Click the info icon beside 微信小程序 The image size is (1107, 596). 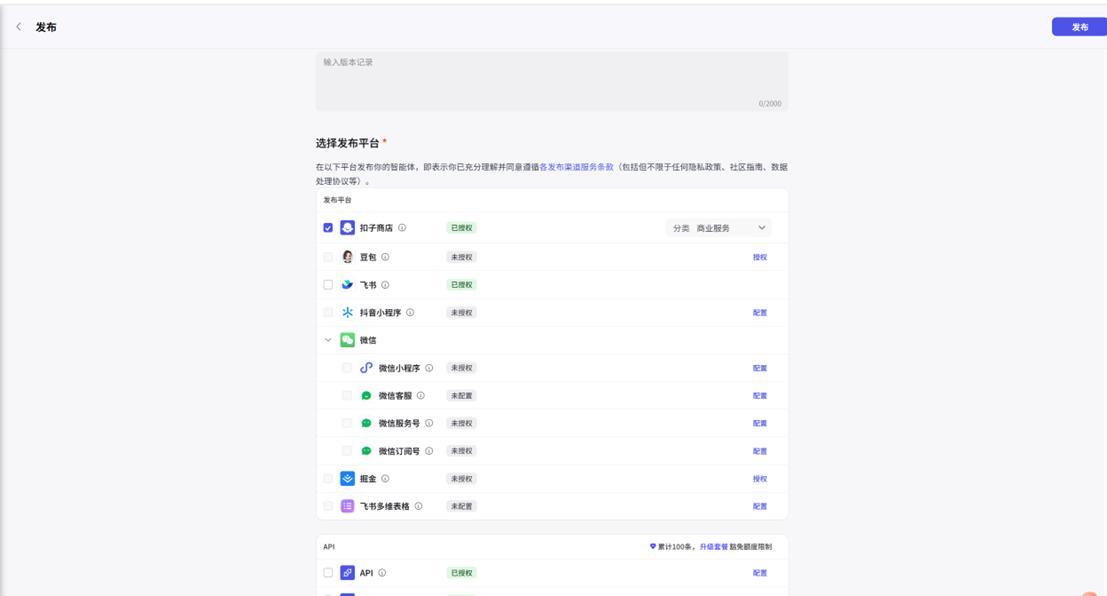pos(429,368)
